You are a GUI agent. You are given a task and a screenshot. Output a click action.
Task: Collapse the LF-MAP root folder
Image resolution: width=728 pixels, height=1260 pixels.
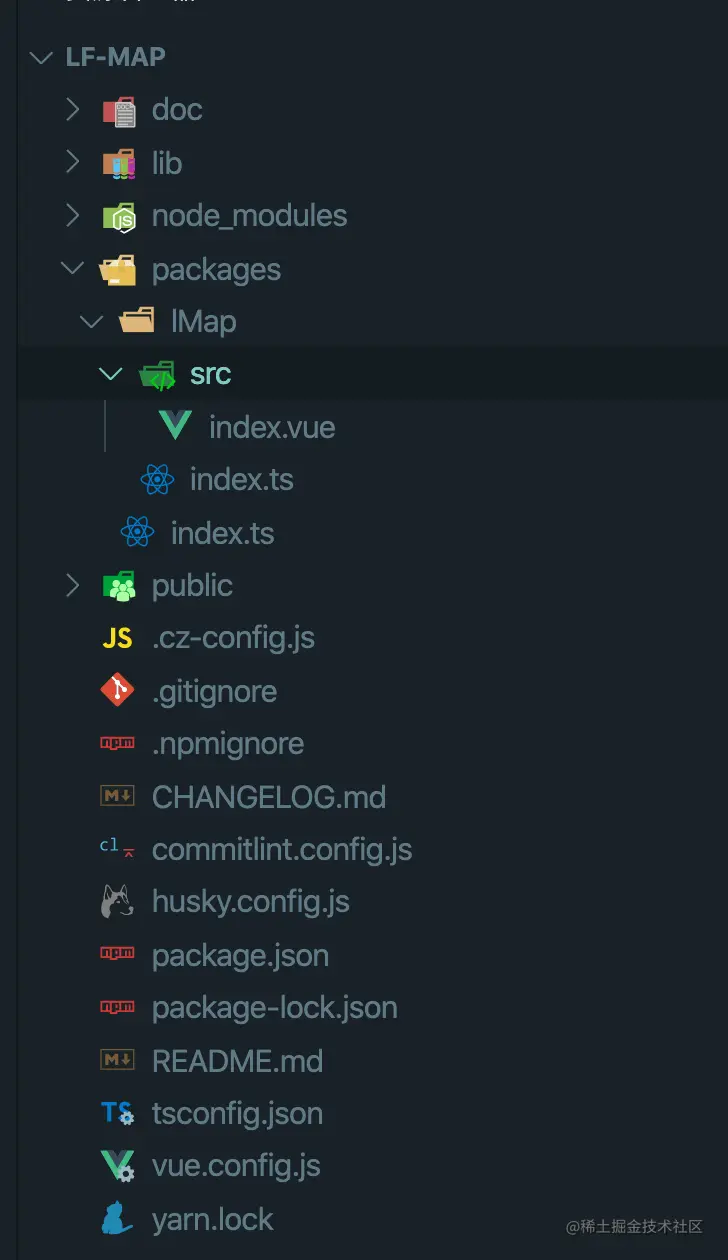40,57
